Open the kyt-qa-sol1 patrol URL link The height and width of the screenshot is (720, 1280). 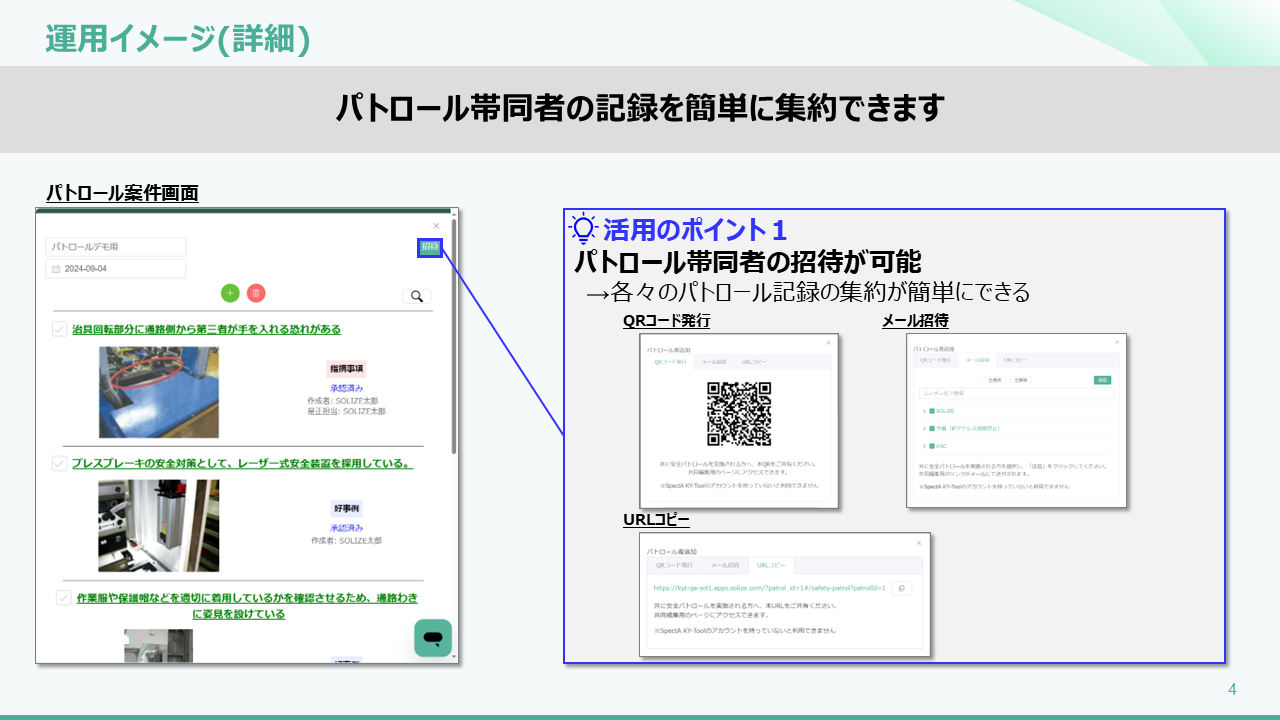(769, 588)
